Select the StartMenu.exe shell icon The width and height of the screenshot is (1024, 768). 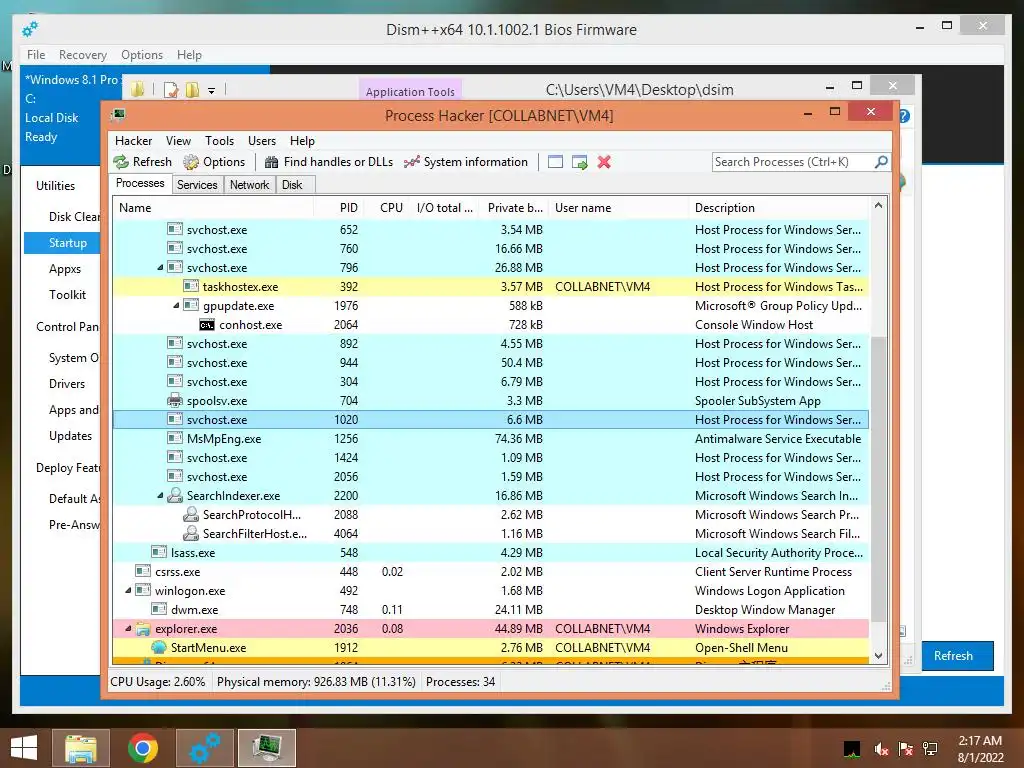[x=159, y=647]
